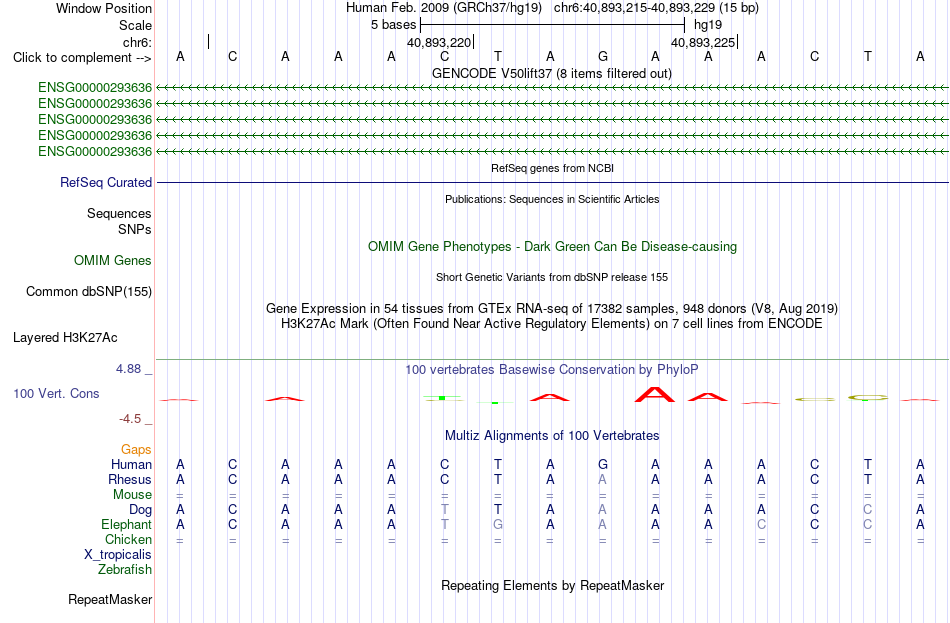Click the Mouse species label
950x623 pixels.
(x=132, y=495)
